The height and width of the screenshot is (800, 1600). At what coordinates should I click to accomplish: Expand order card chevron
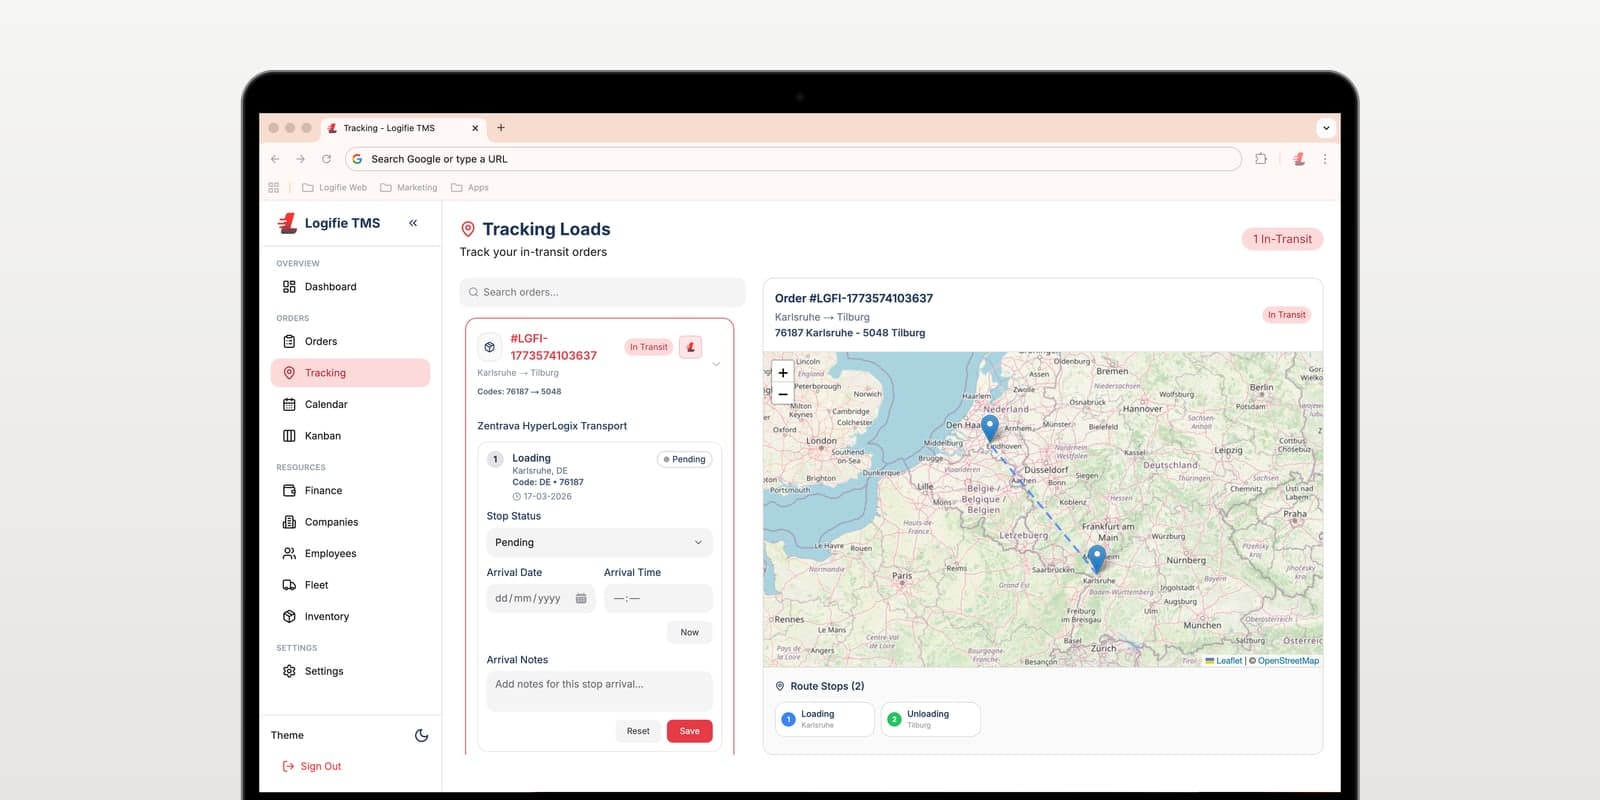[x=716, y=364]
